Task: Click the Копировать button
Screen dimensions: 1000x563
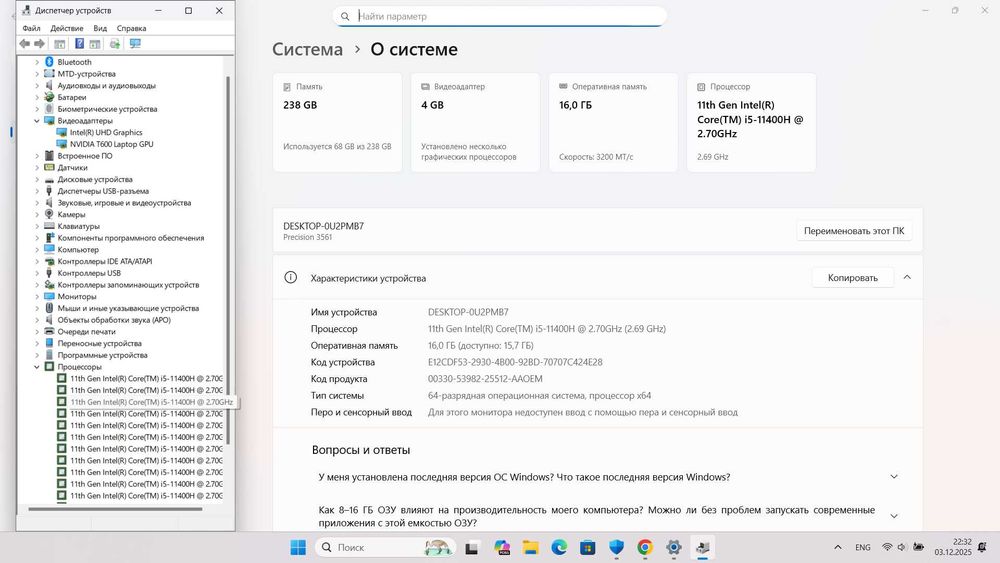Action: (853, 277)
